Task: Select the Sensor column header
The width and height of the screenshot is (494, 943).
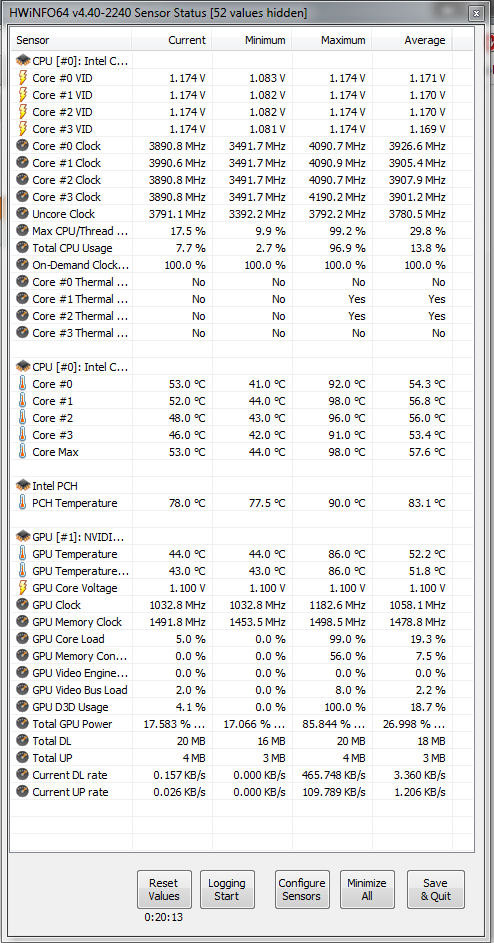Action: pos(71,40)
